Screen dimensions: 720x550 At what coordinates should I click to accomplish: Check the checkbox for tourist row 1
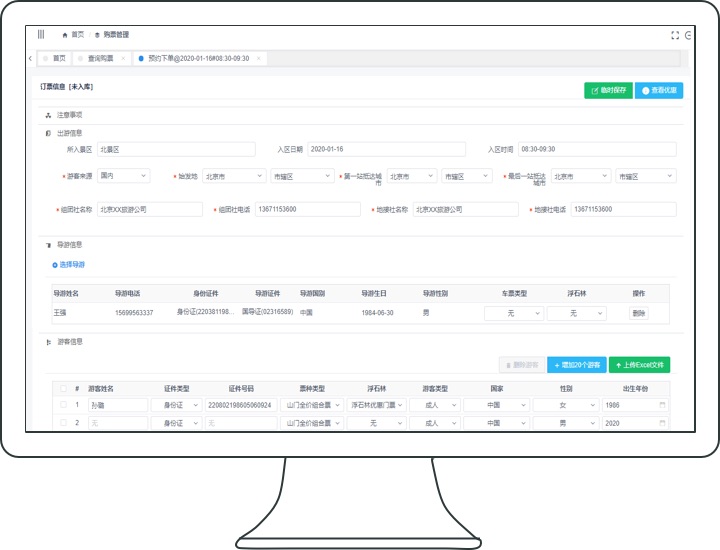coord(64,405)
